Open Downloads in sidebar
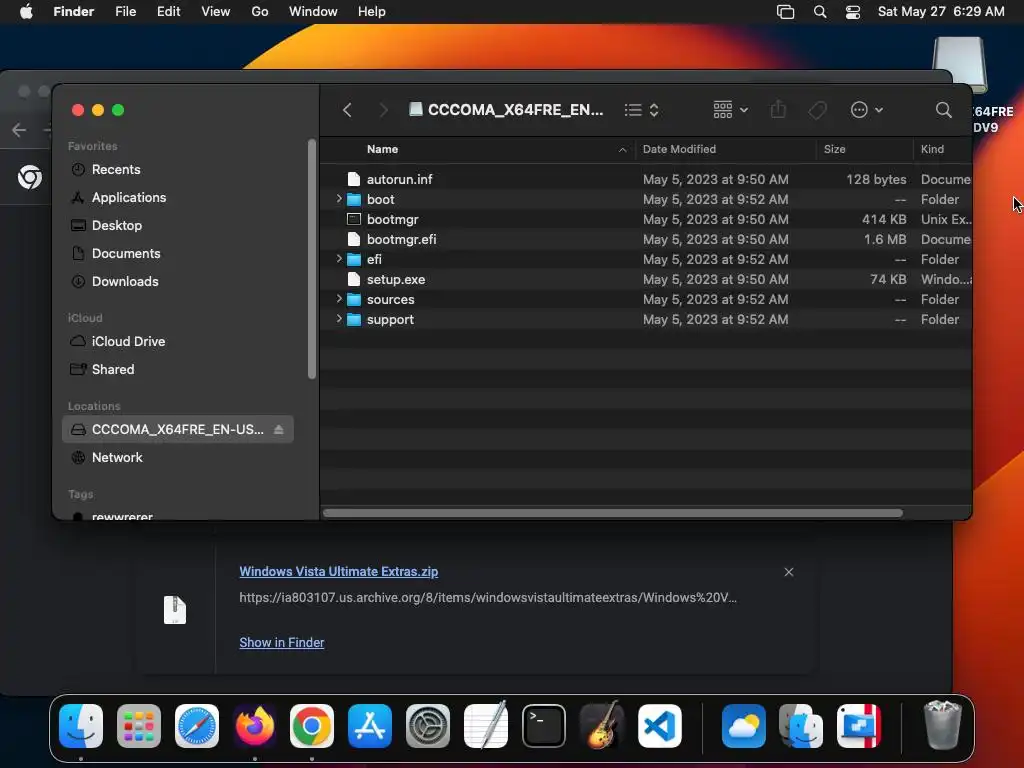The height and width of the screenshot is (768, 1024). [125, 281]
